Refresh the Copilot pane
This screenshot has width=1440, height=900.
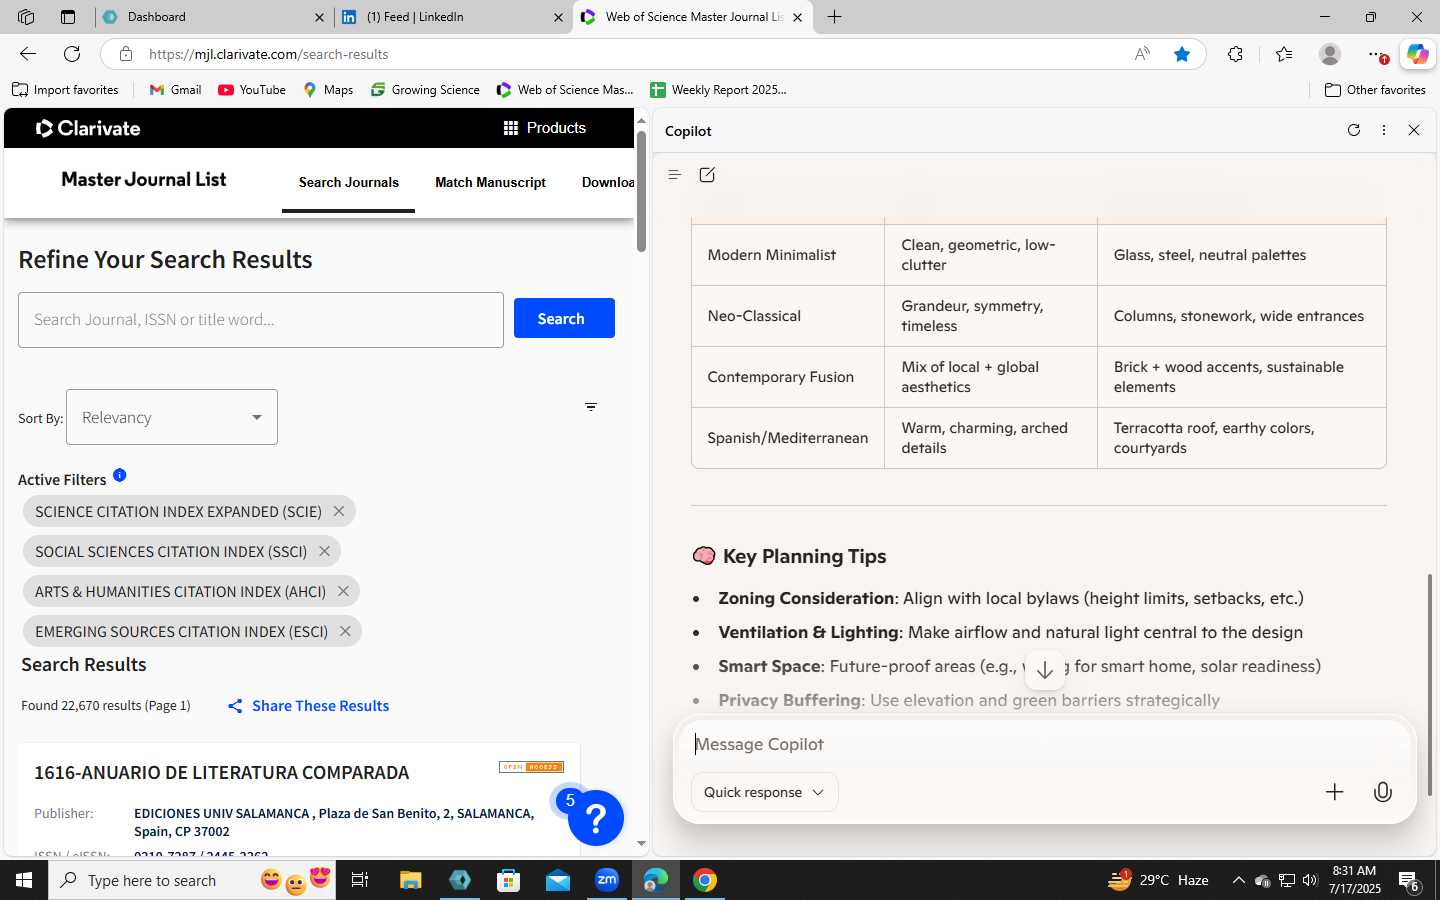click(1354, 130)
